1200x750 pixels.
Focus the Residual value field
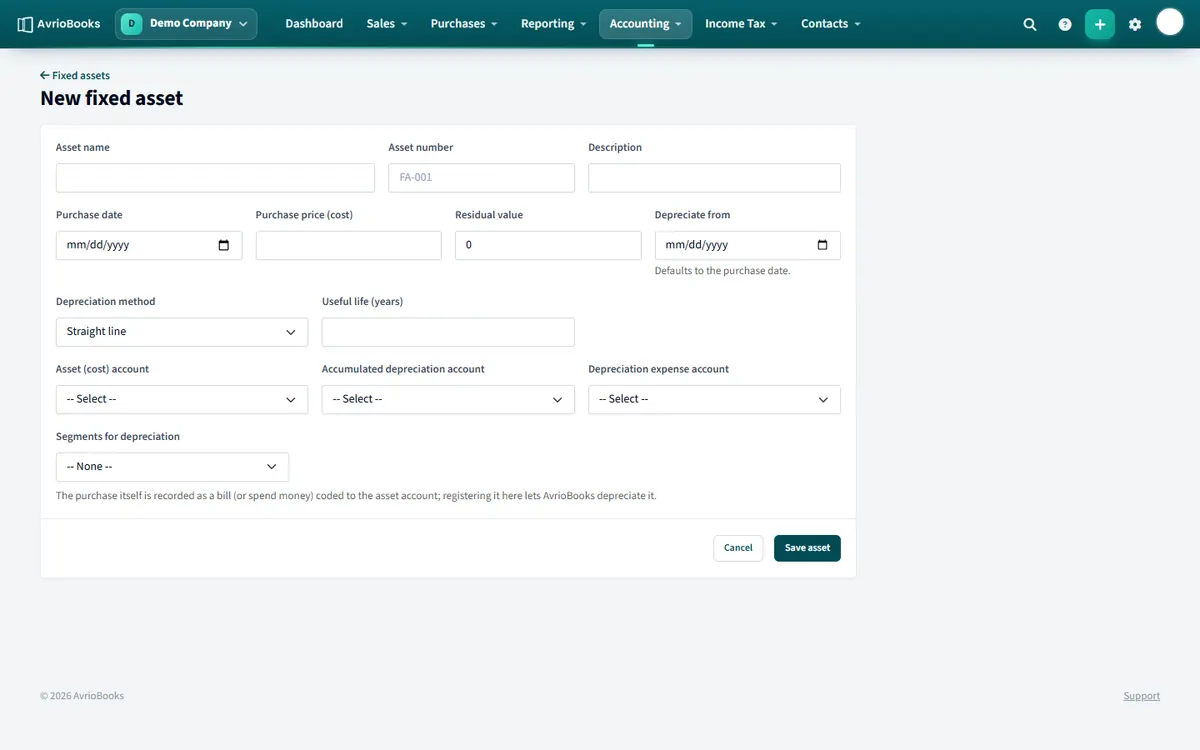pyautogui.click(x=548, y=245)
